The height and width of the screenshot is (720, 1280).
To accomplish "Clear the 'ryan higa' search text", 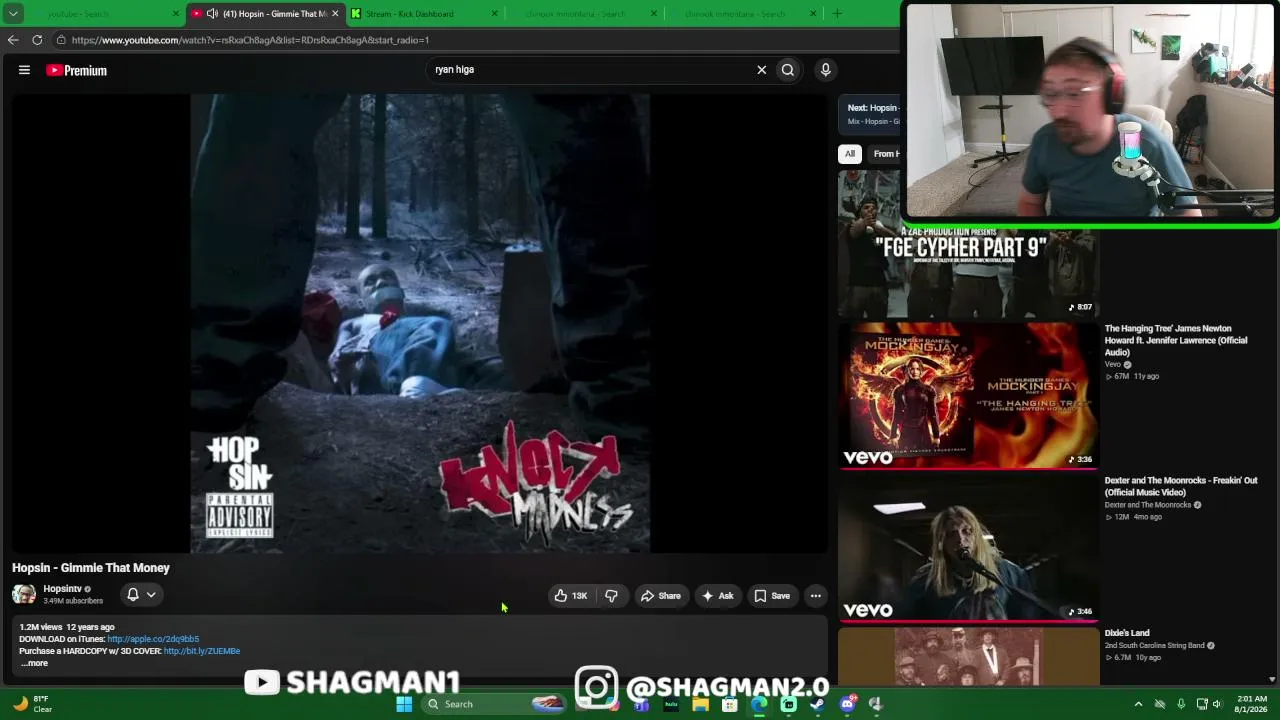I will tap(761, 70).
